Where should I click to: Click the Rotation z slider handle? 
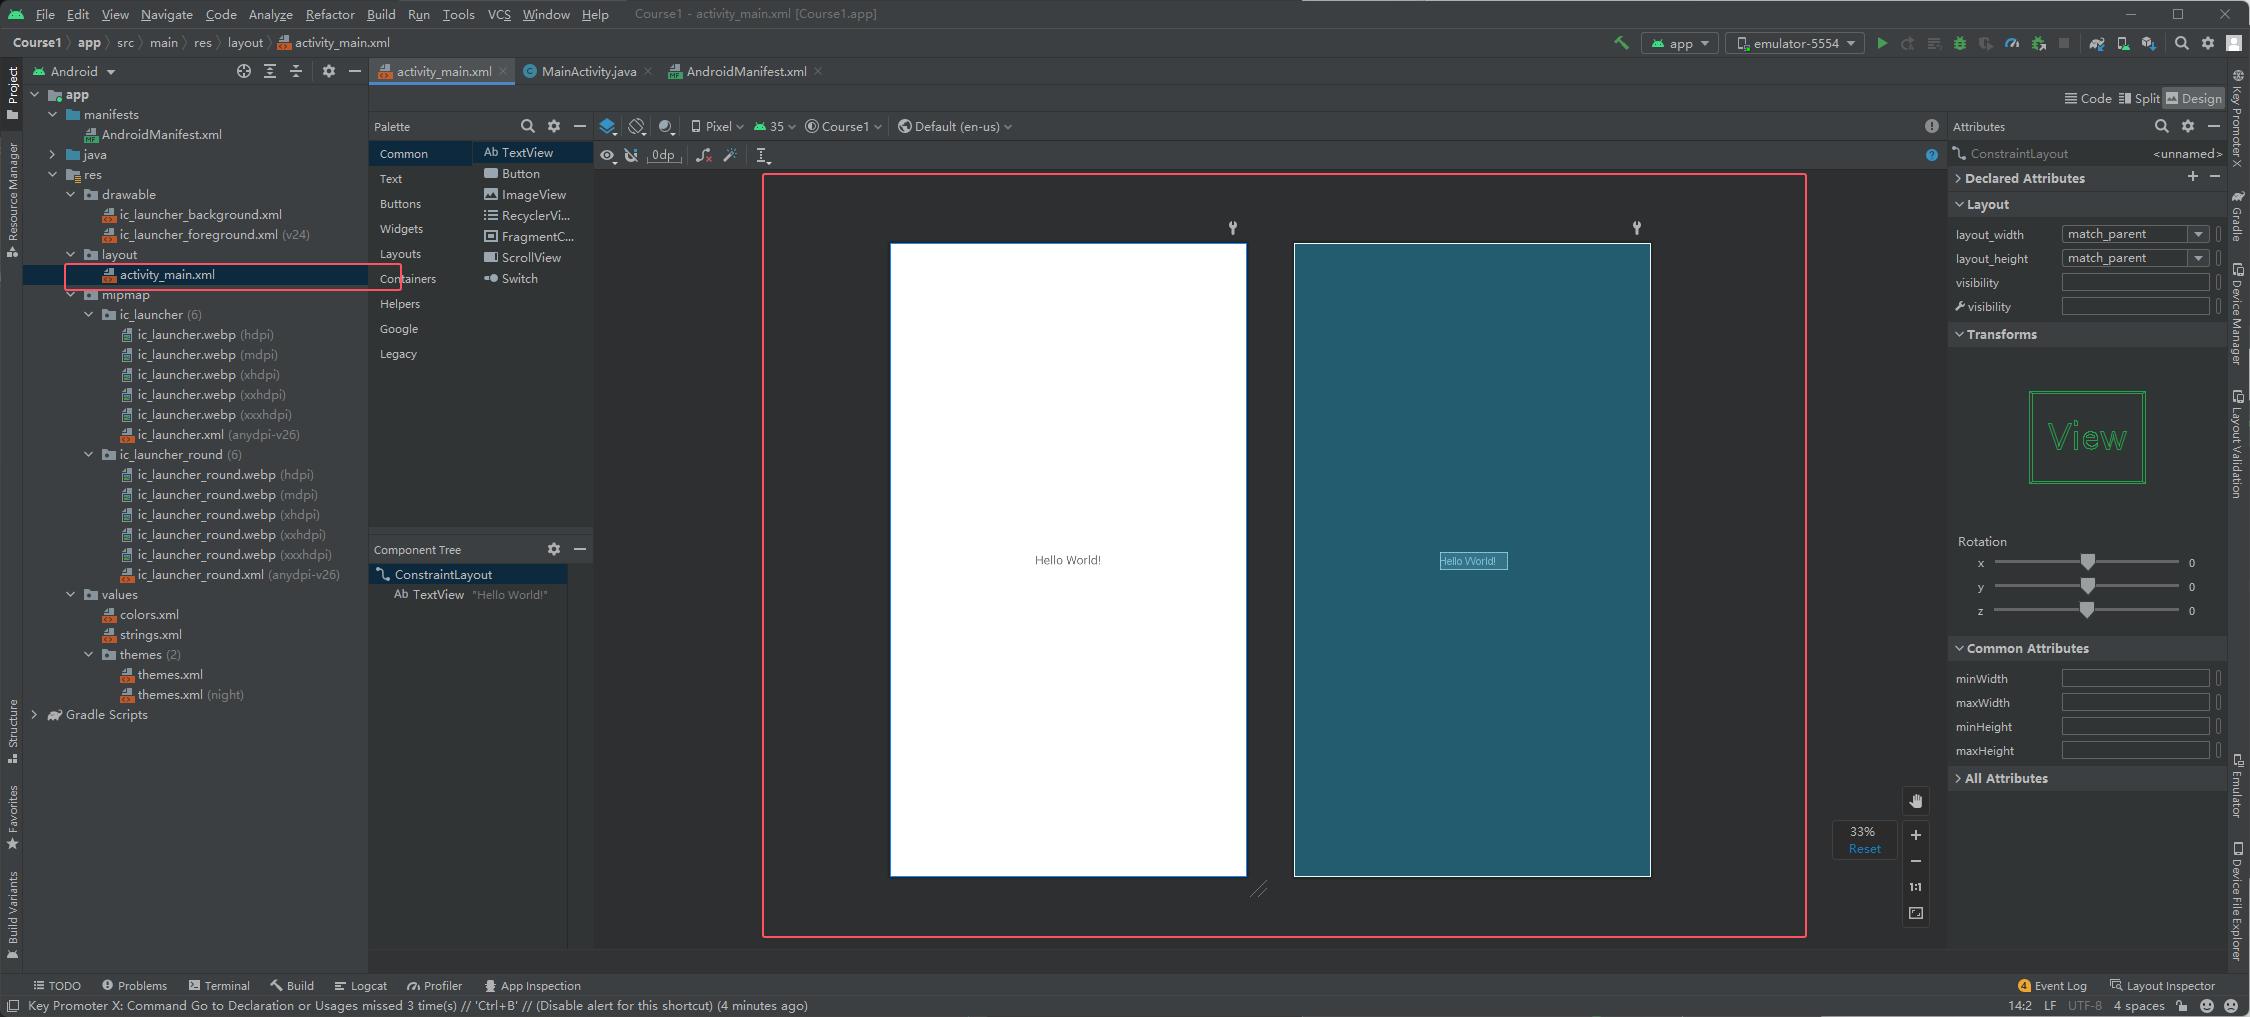[x=2087, y=610]
